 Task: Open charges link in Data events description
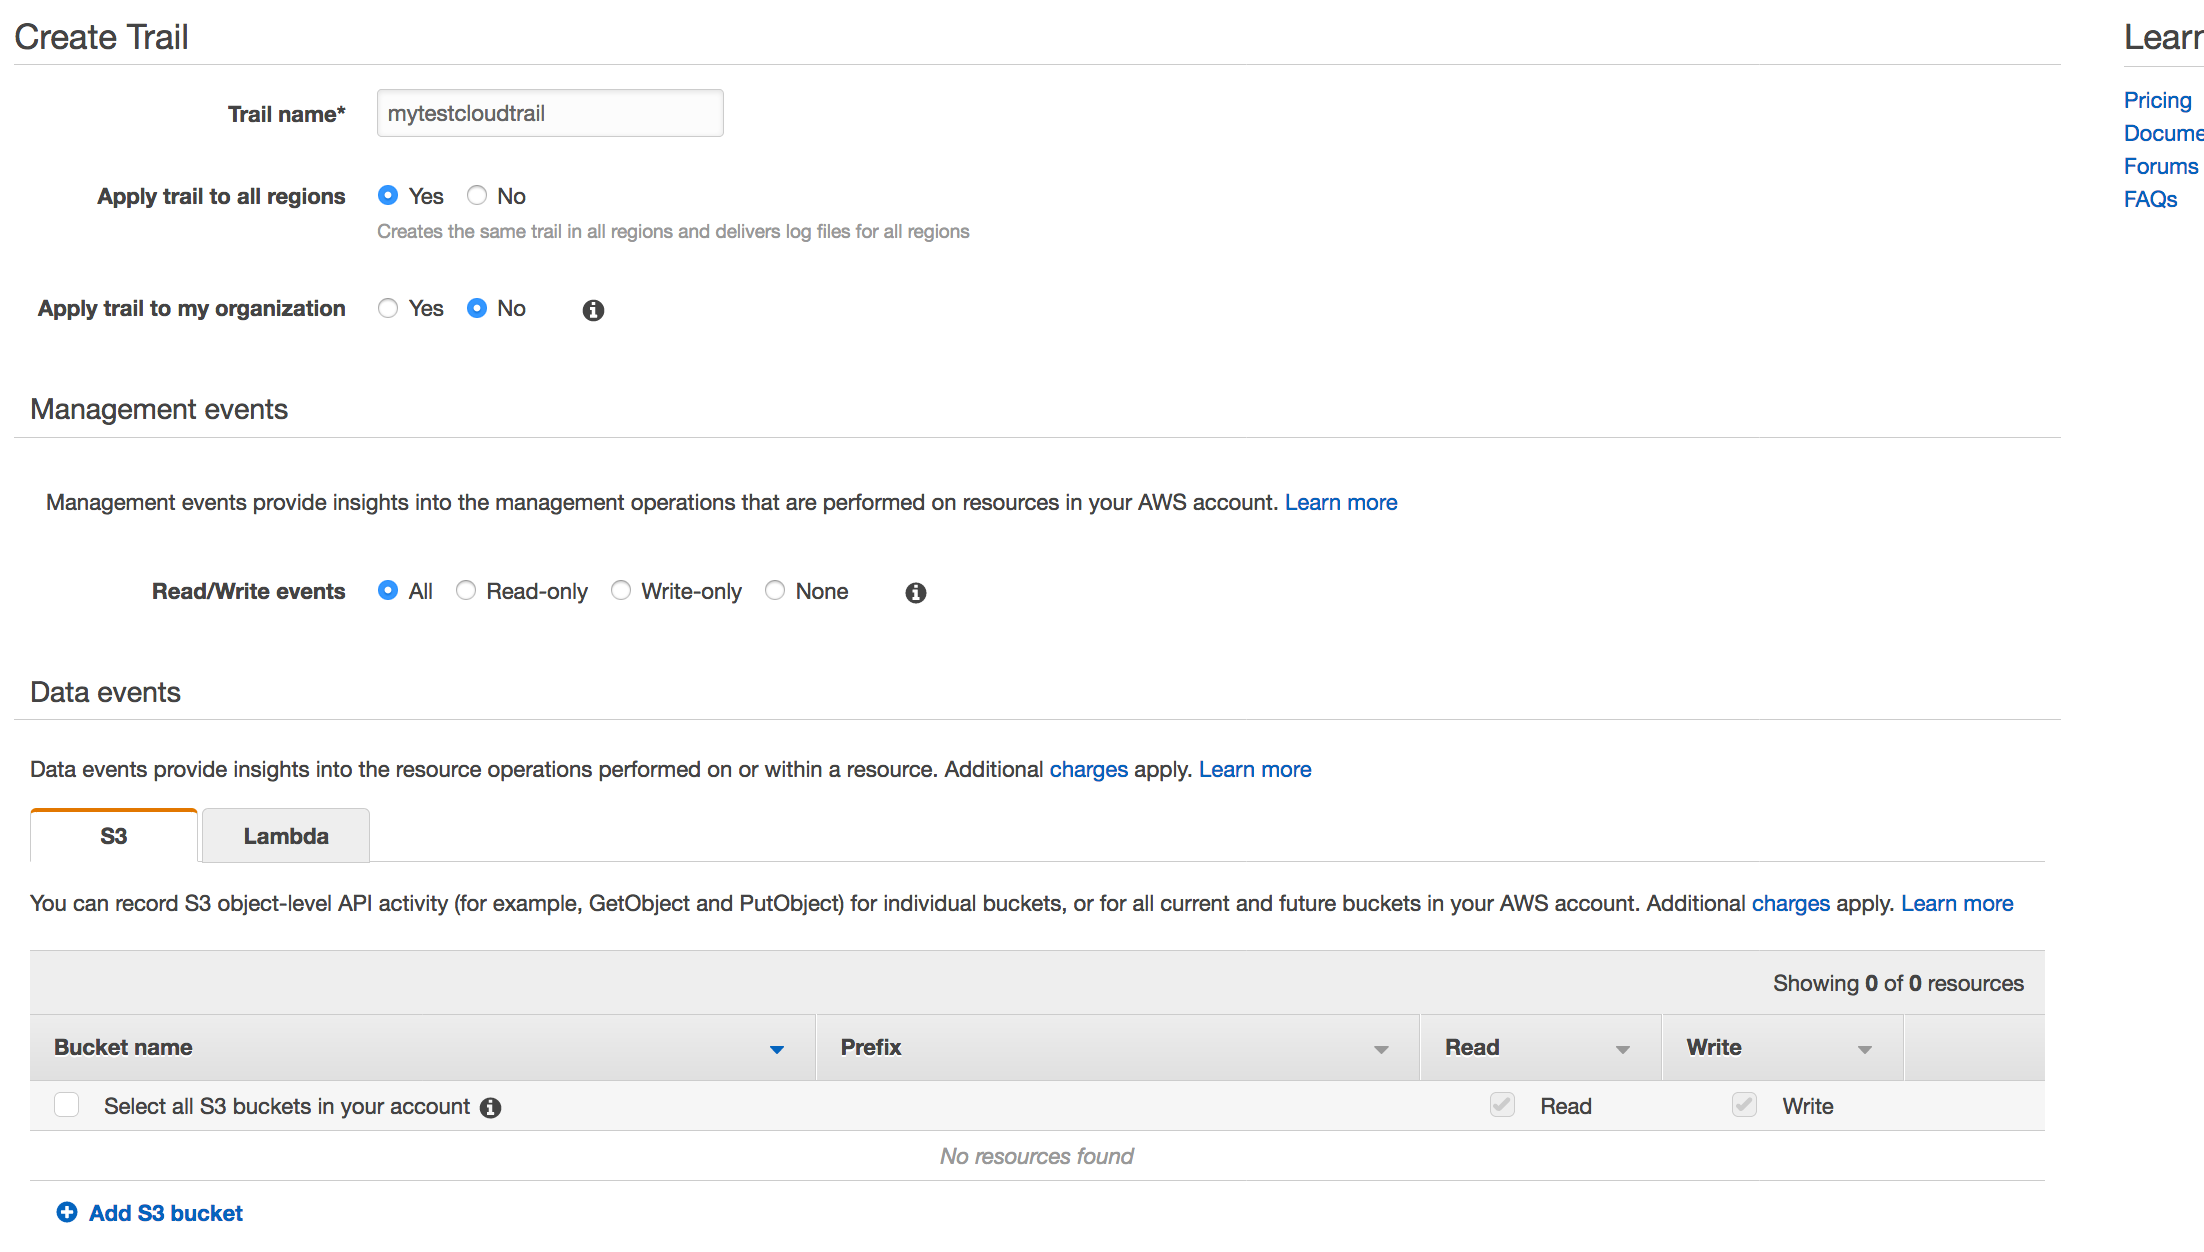1088,769
